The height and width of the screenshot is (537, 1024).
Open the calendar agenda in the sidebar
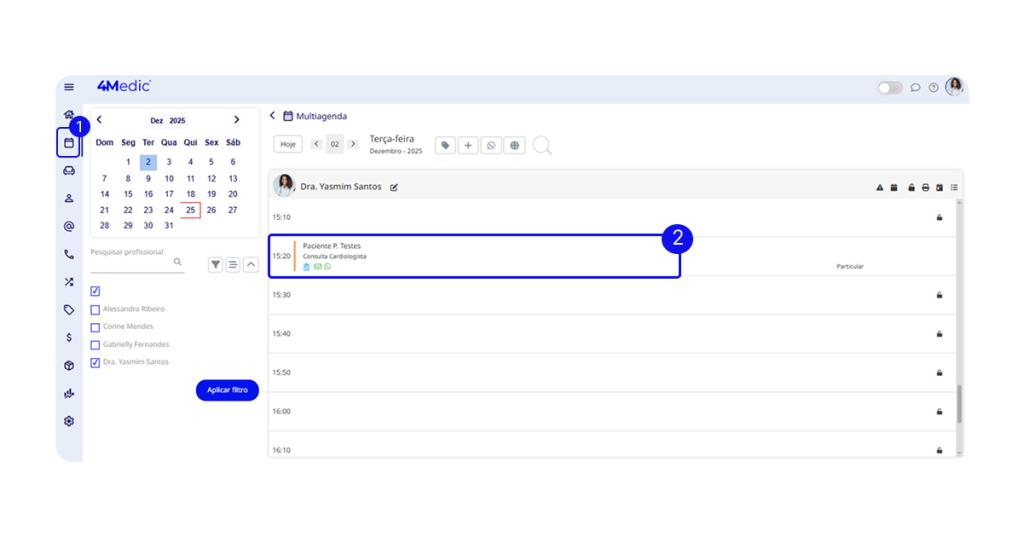point(69,143)
